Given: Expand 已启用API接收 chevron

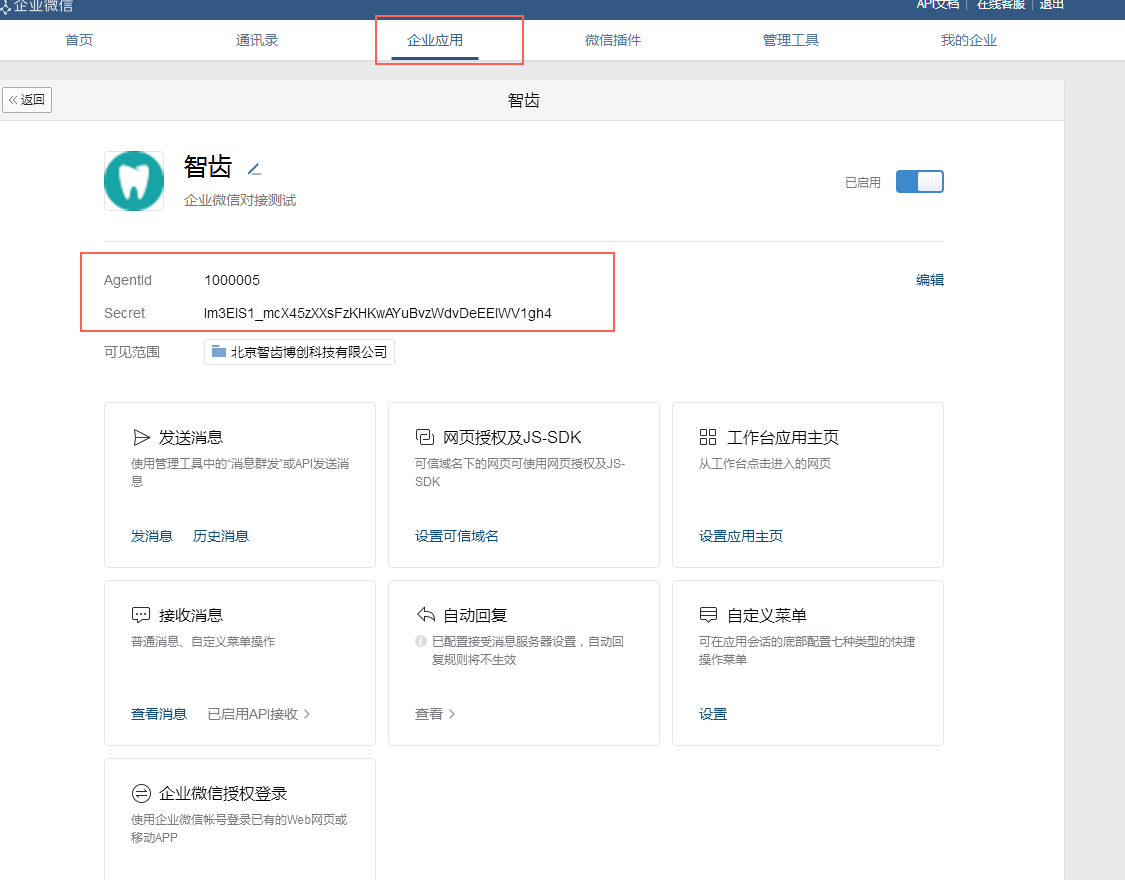Looking at the screenshot, I should [x=307, y=714].
